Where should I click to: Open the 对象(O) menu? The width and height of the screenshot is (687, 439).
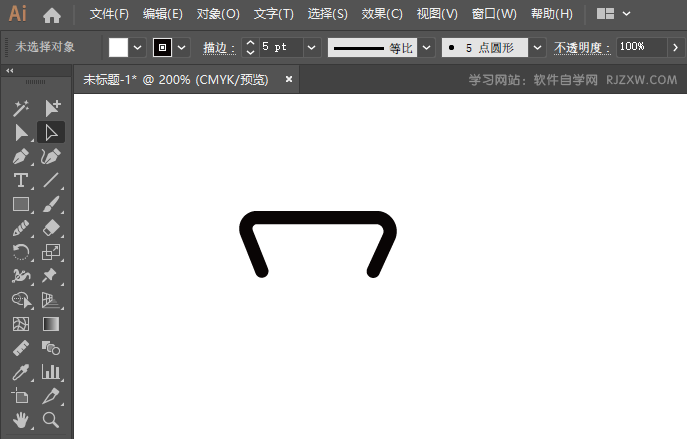pyautogui.click(x=218, y=14)
